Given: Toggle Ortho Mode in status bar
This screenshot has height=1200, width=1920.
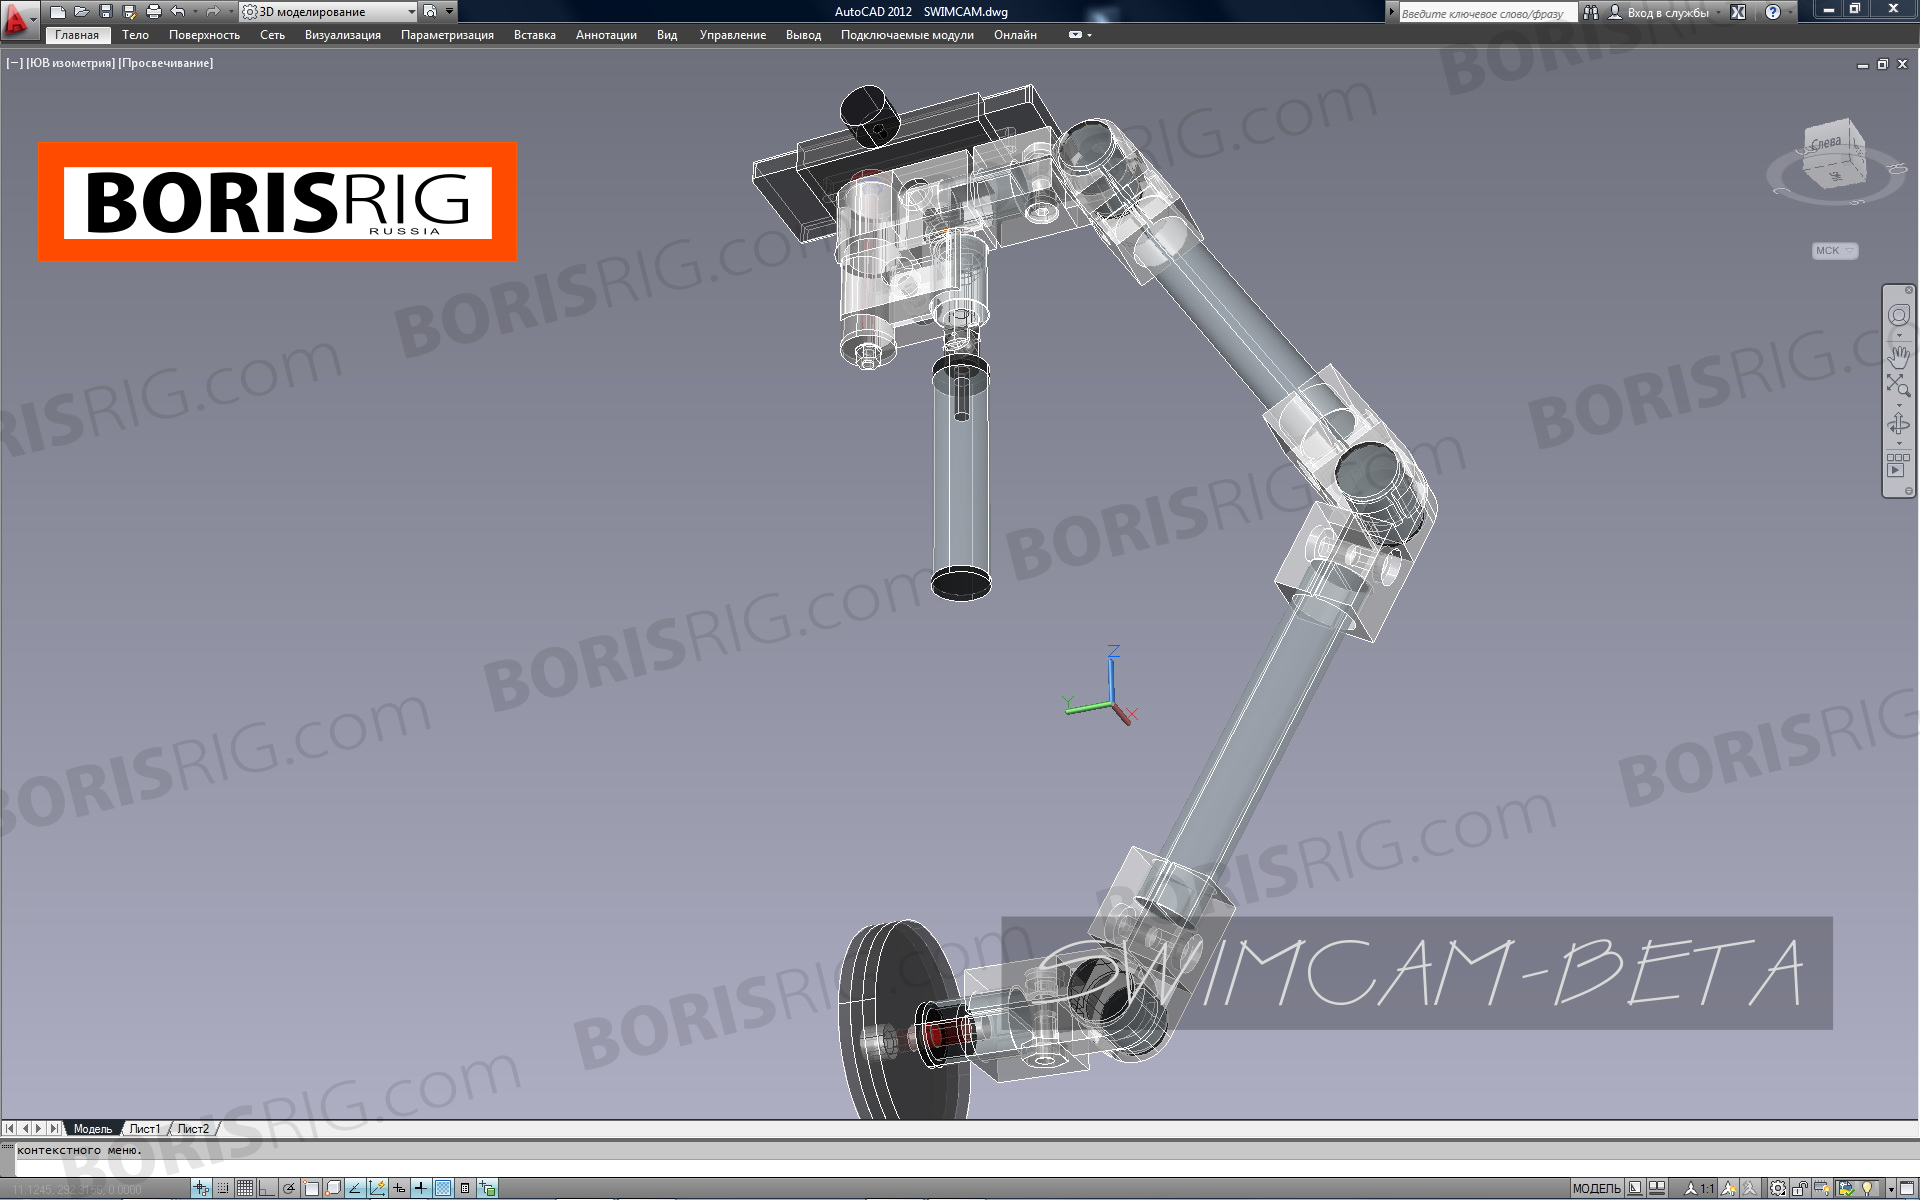Looking at the screenshot, I should pos(267,1189).
